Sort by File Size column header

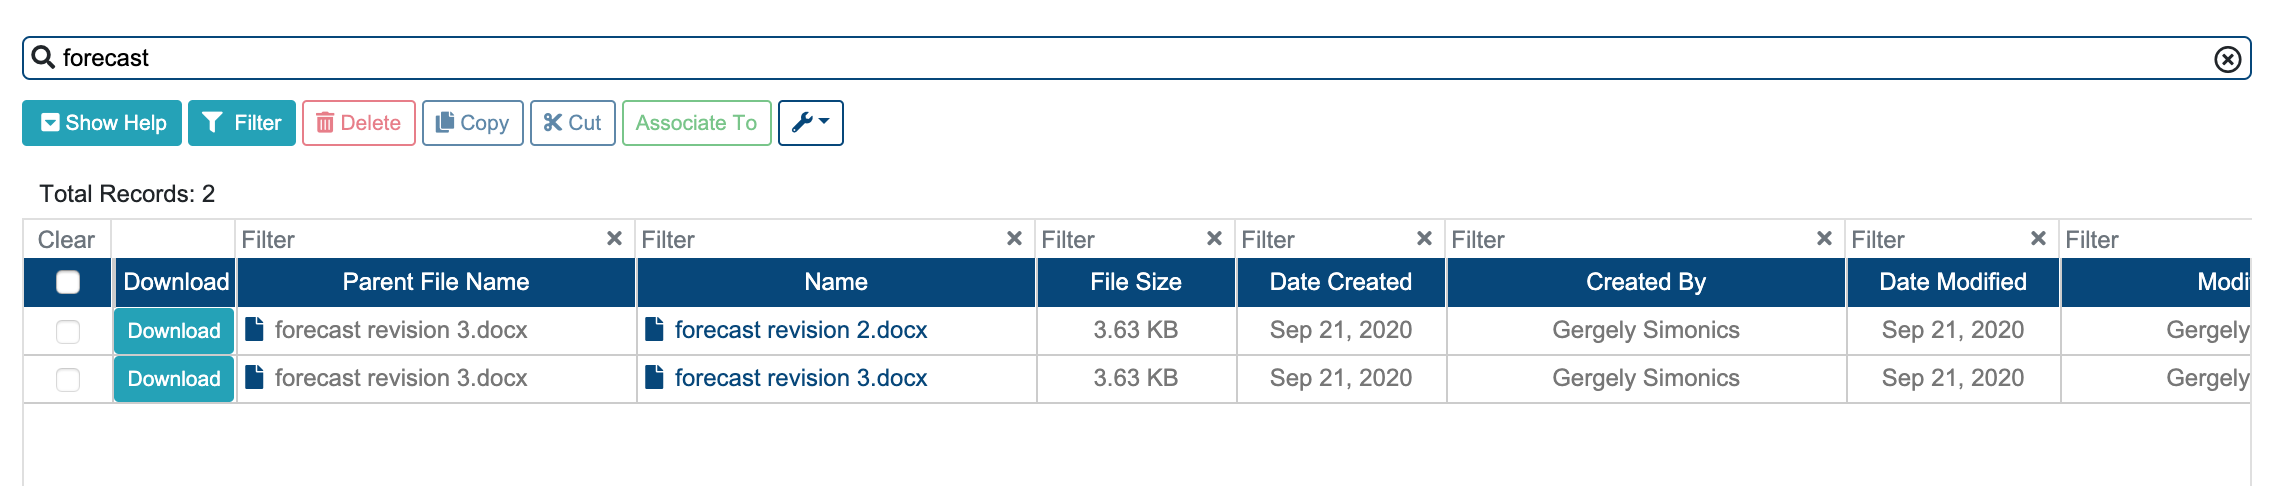pyautogui.click(x=1136, y=282)
